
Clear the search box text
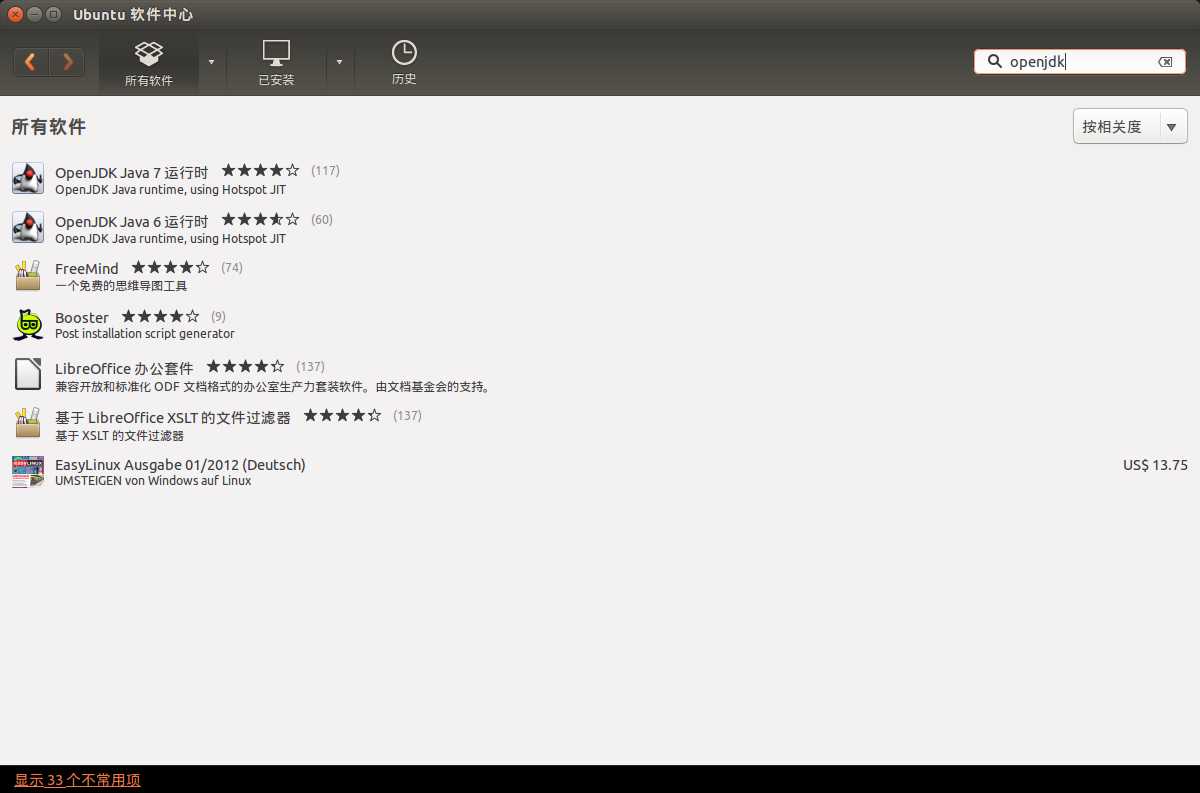pyautogui.click(x=1165, y=62)
